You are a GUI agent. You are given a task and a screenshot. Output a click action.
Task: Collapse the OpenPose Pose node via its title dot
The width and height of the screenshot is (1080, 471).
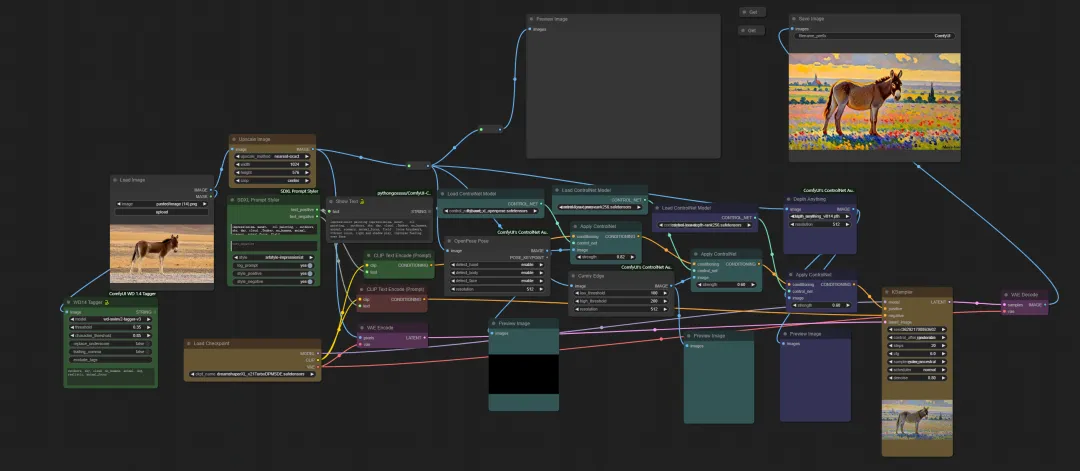449,241
